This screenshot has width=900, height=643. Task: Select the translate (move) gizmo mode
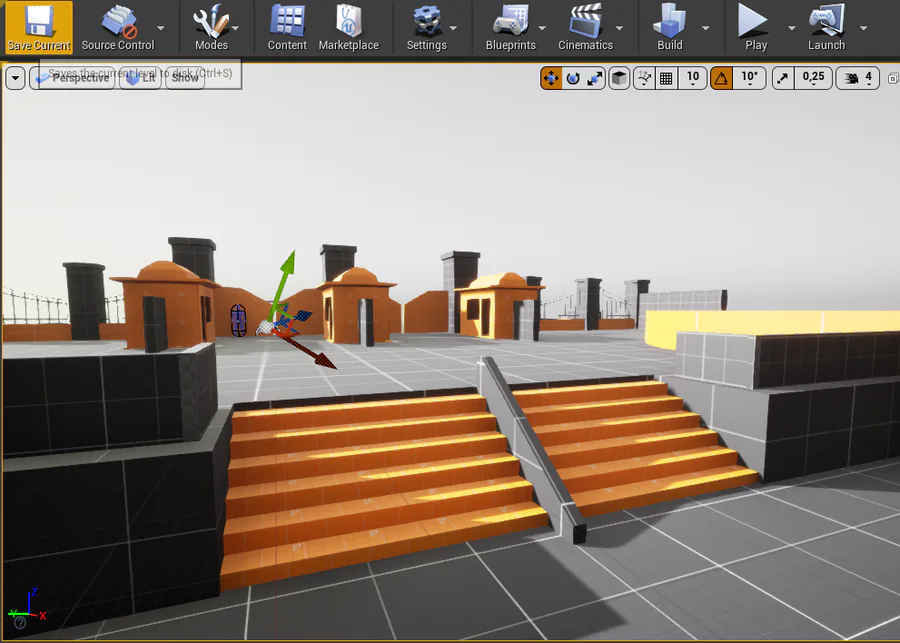coord(551,78)
